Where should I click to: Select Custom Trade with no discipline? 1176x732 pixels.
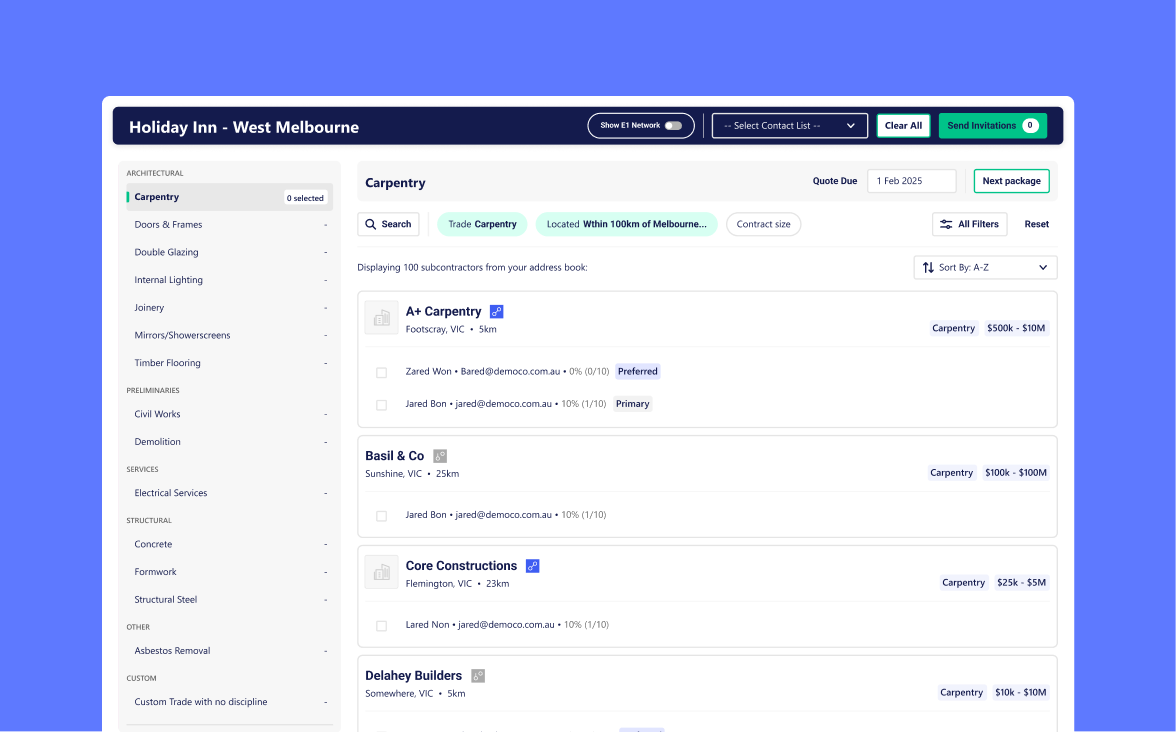click(230, 702)
